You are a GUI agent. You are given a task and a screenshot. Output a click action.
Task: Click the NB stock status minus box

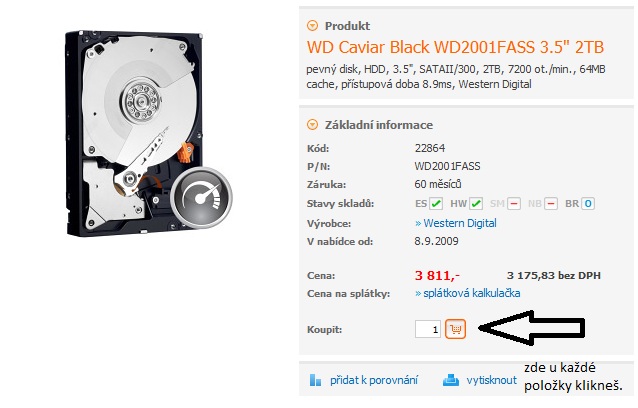coord(551,203)
